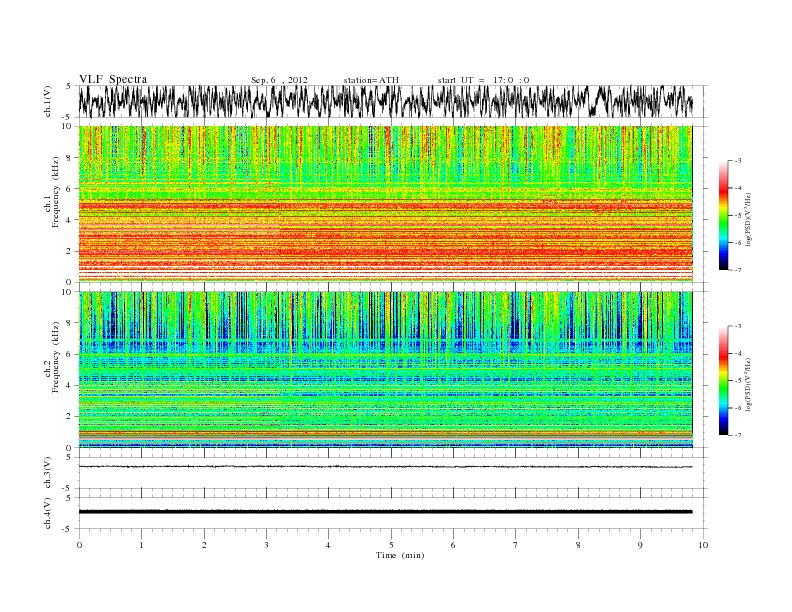Click the ch.3 voltage trace line
The width and height of the screenshot is (792, 612).
(385, 467)
